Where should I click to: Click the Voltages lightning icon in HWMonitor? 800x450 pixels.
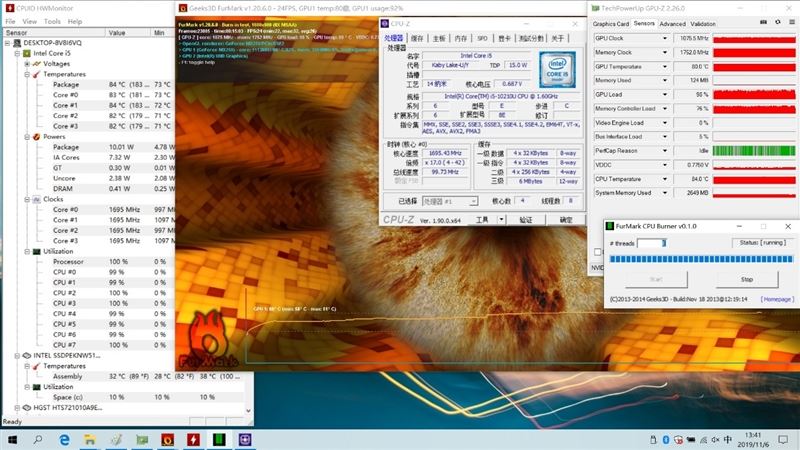point(37,64)
